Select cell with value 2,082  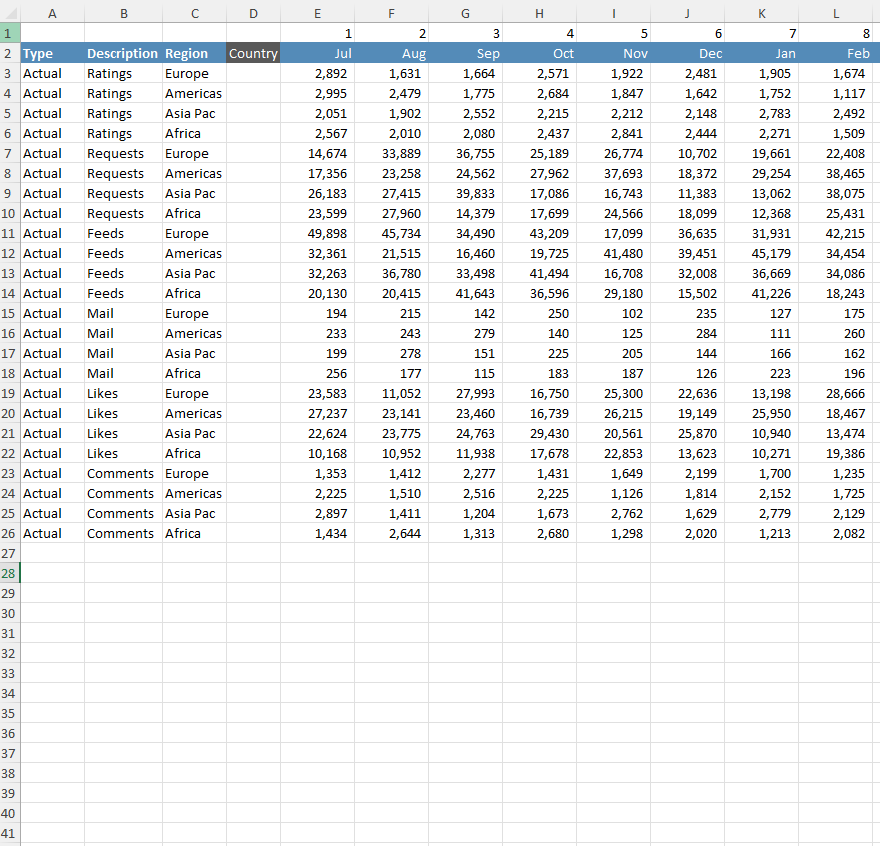click(x=836, y=533)
